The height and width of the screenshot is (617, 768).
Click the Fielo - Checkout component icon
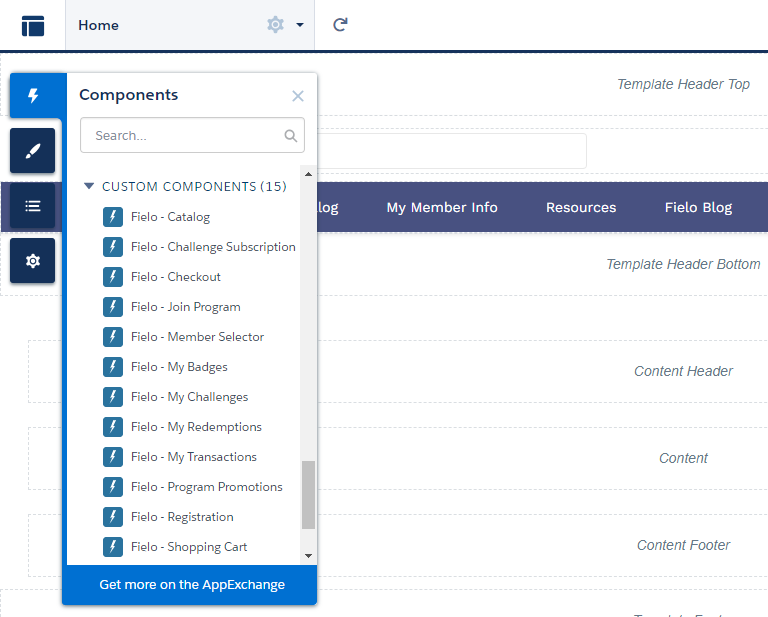point(113,277)
